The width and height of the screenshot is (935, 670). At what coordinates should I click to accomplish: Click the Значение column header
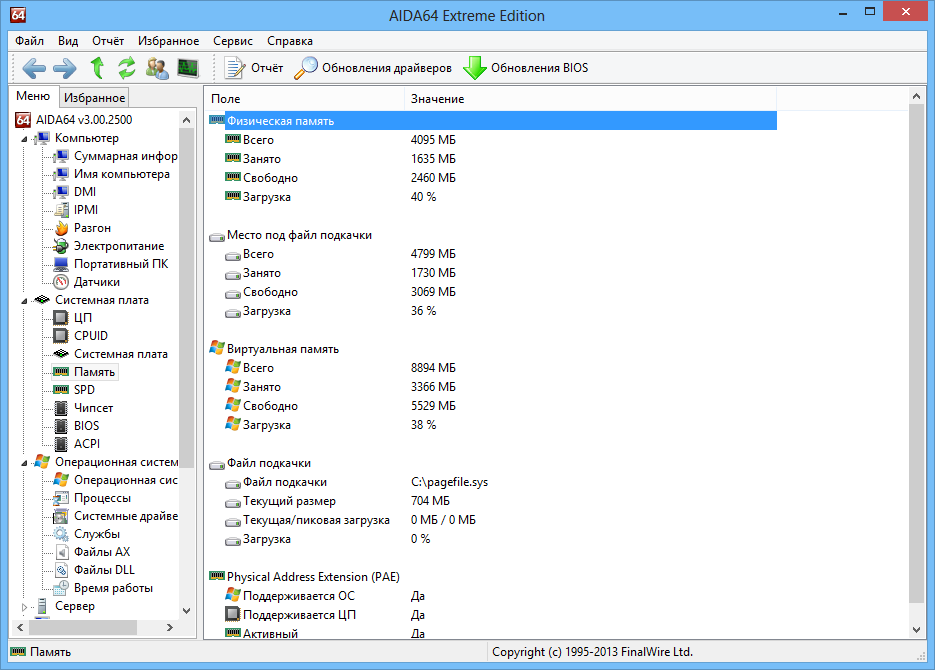(590, 99)
